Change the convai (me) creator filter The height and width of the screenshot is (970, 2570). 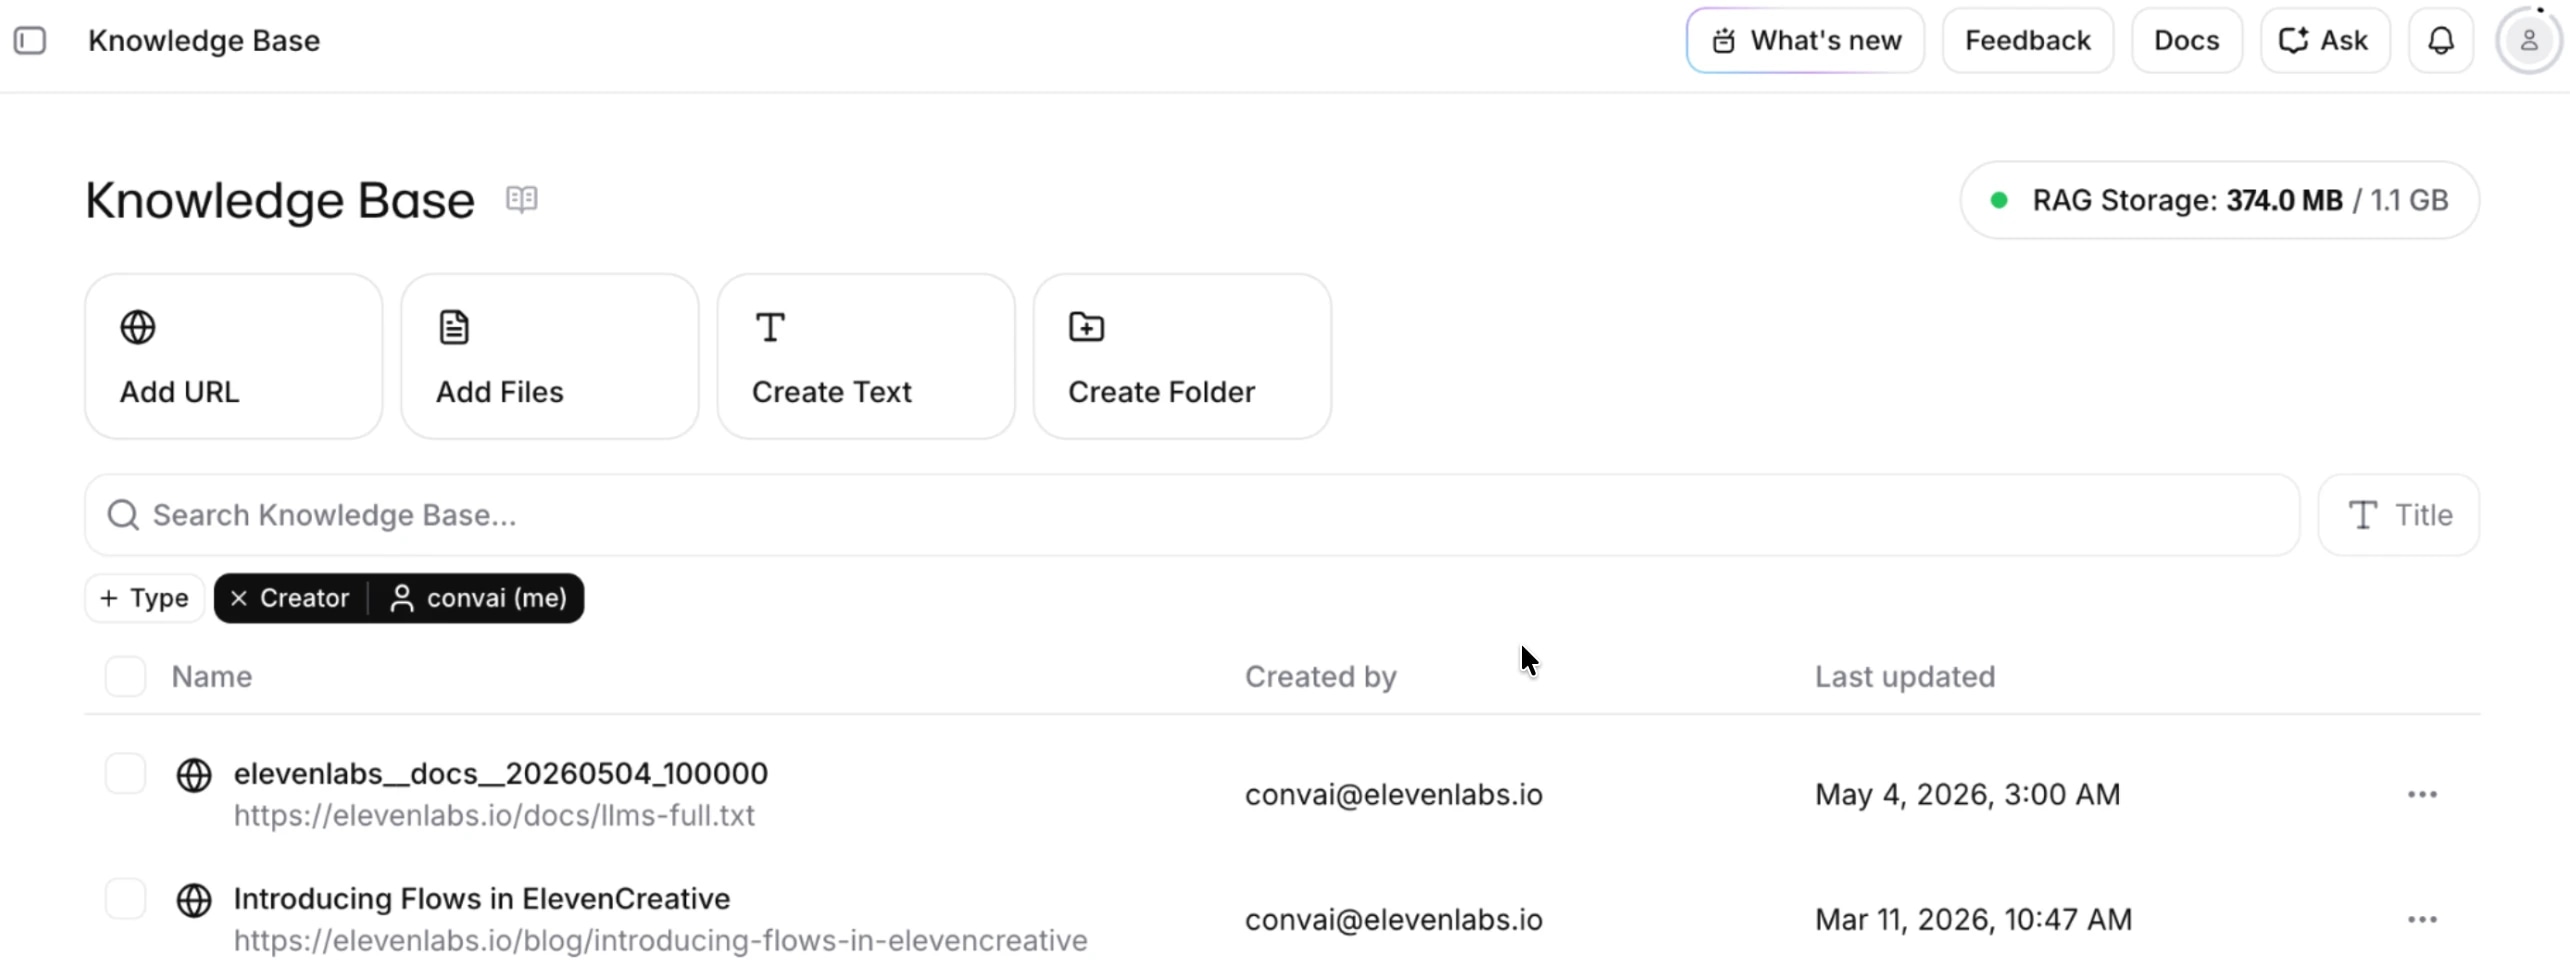[478, 598]
